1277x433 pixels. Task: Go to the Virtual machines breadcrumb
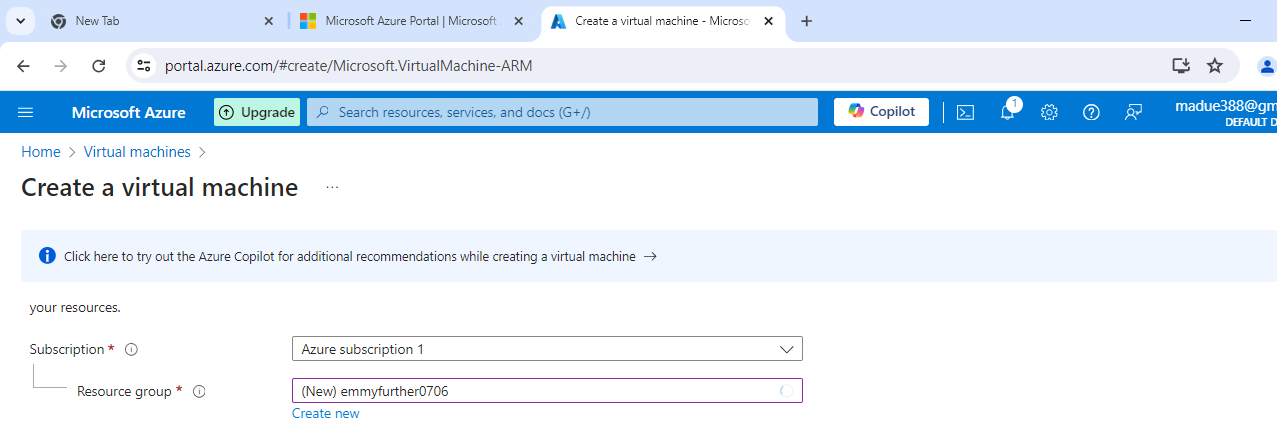(x=137, y=152)
